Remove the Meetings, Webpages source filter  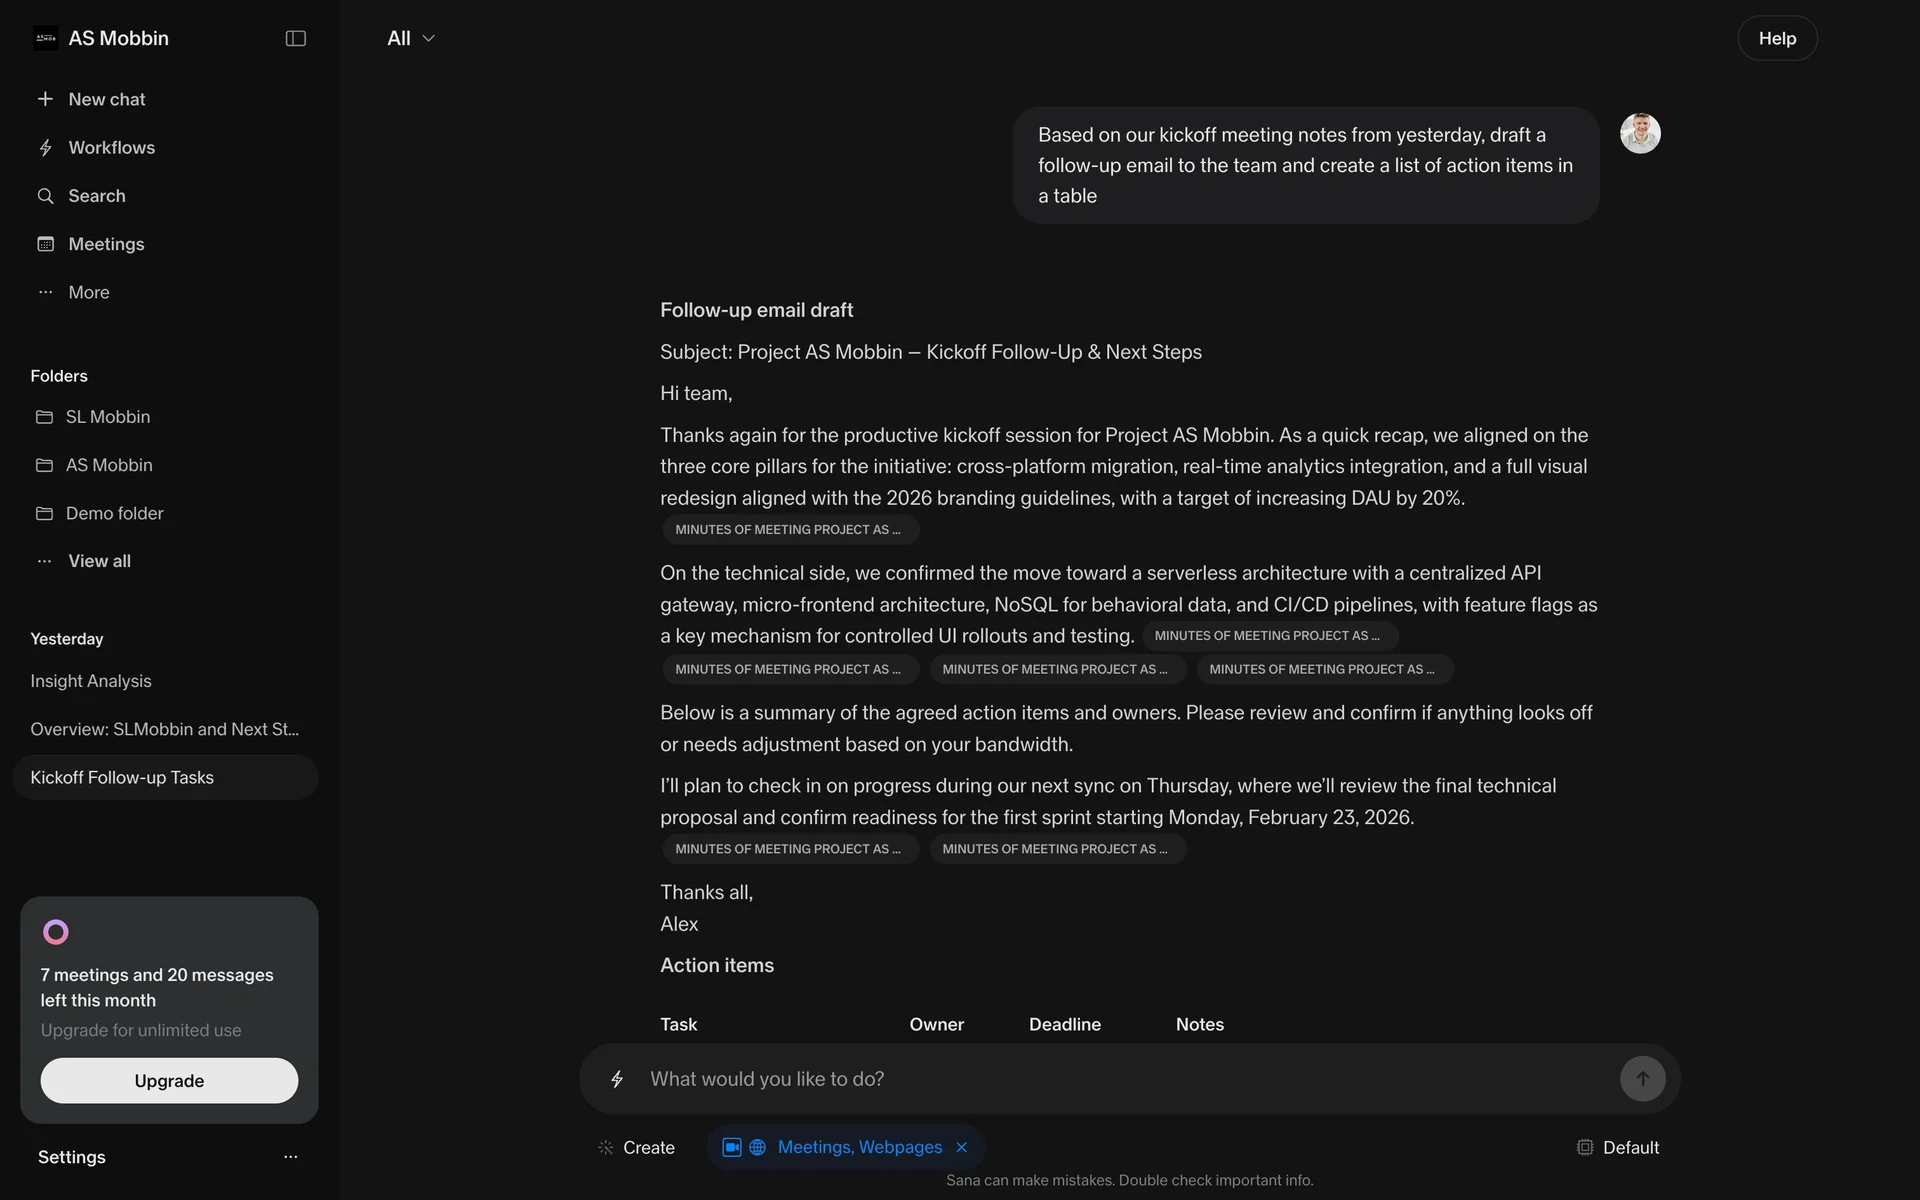[962, 1147]
